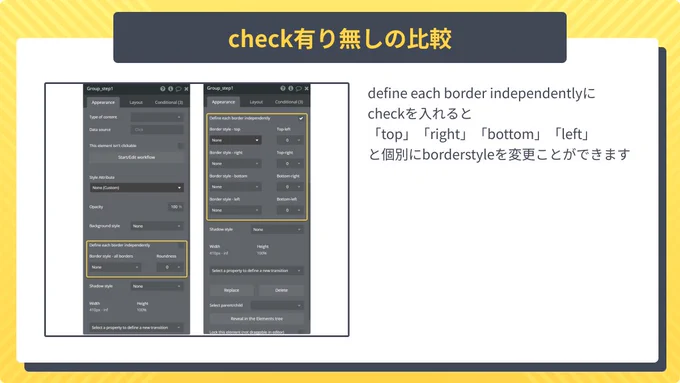Viewport: 680px width, 383px height.
Task: Click the Replace button
Action: pos(232,290)
